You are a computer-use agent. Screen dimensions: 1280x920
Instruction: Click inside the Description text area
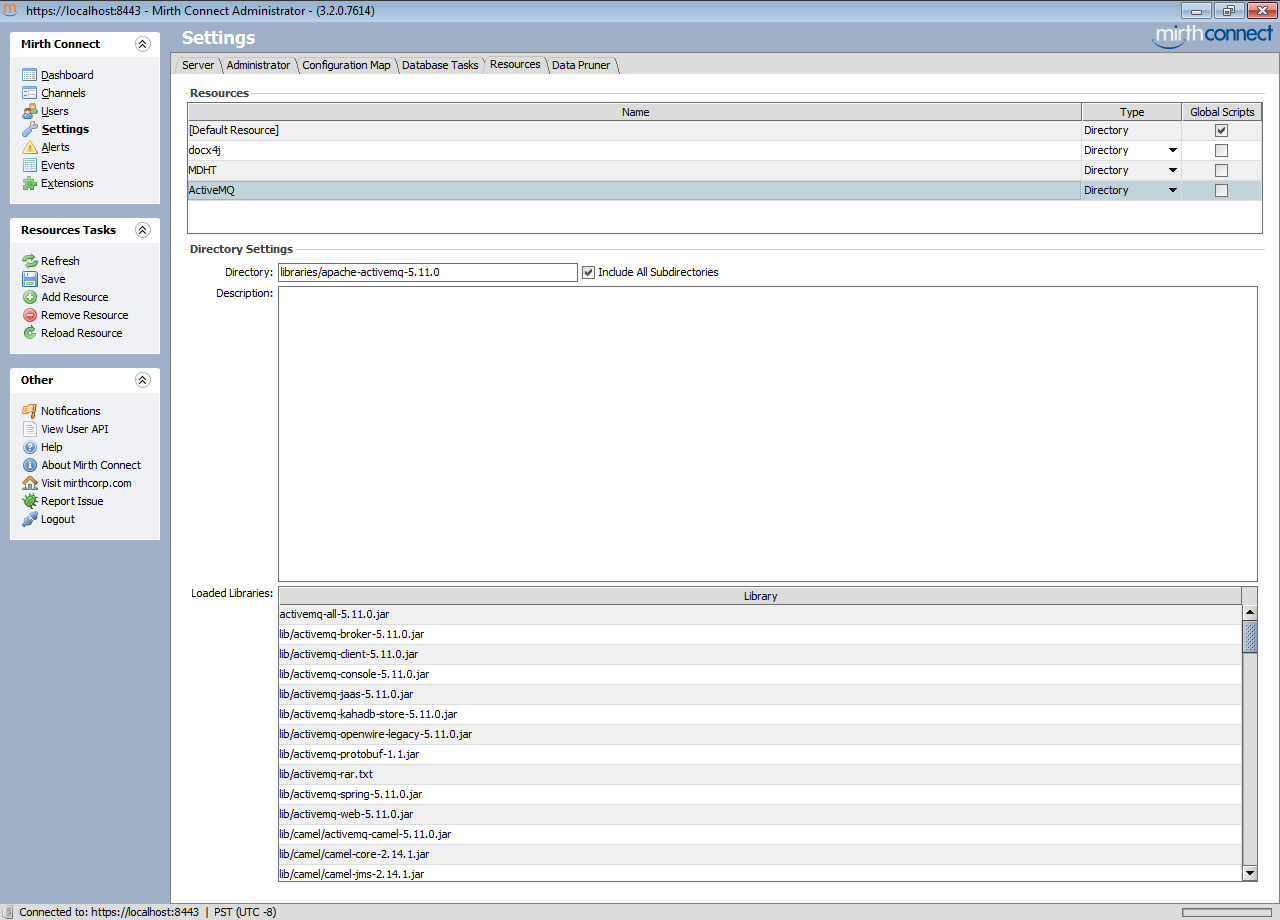tap(767, 434)
